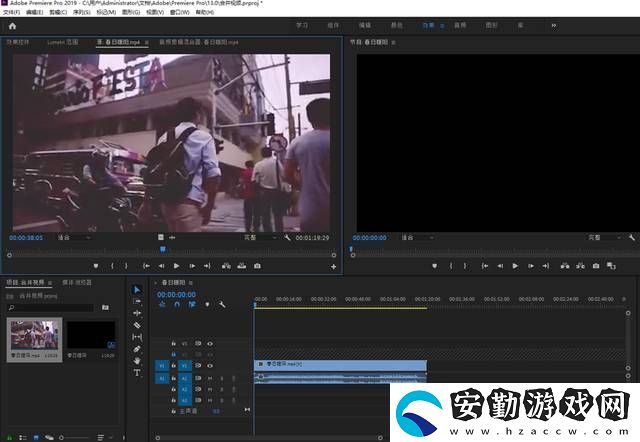
Task: Play the source monitor clip
Action: tap(176, 266)
